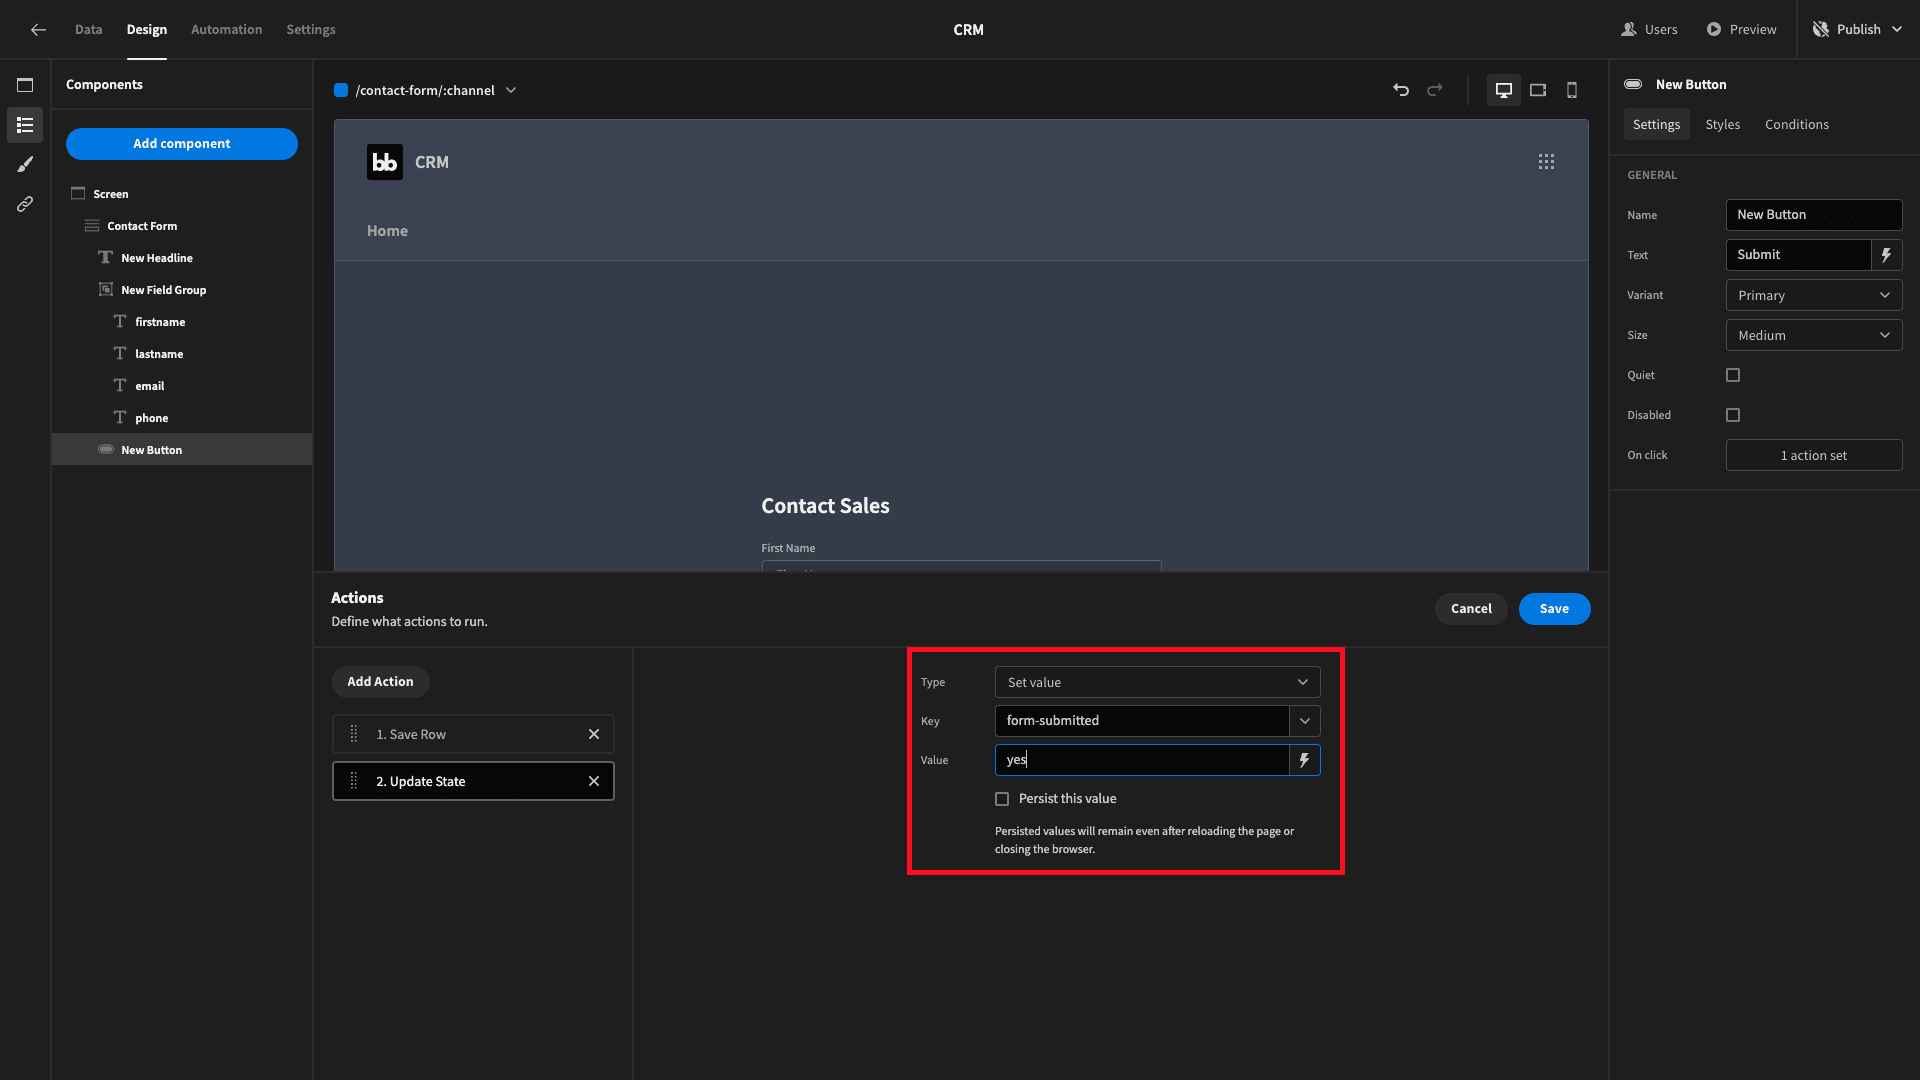The width and height of the screenshot is (1920, 1080).
Task: Click the redo arrow icon
Action: click(x=1435, y=90)
